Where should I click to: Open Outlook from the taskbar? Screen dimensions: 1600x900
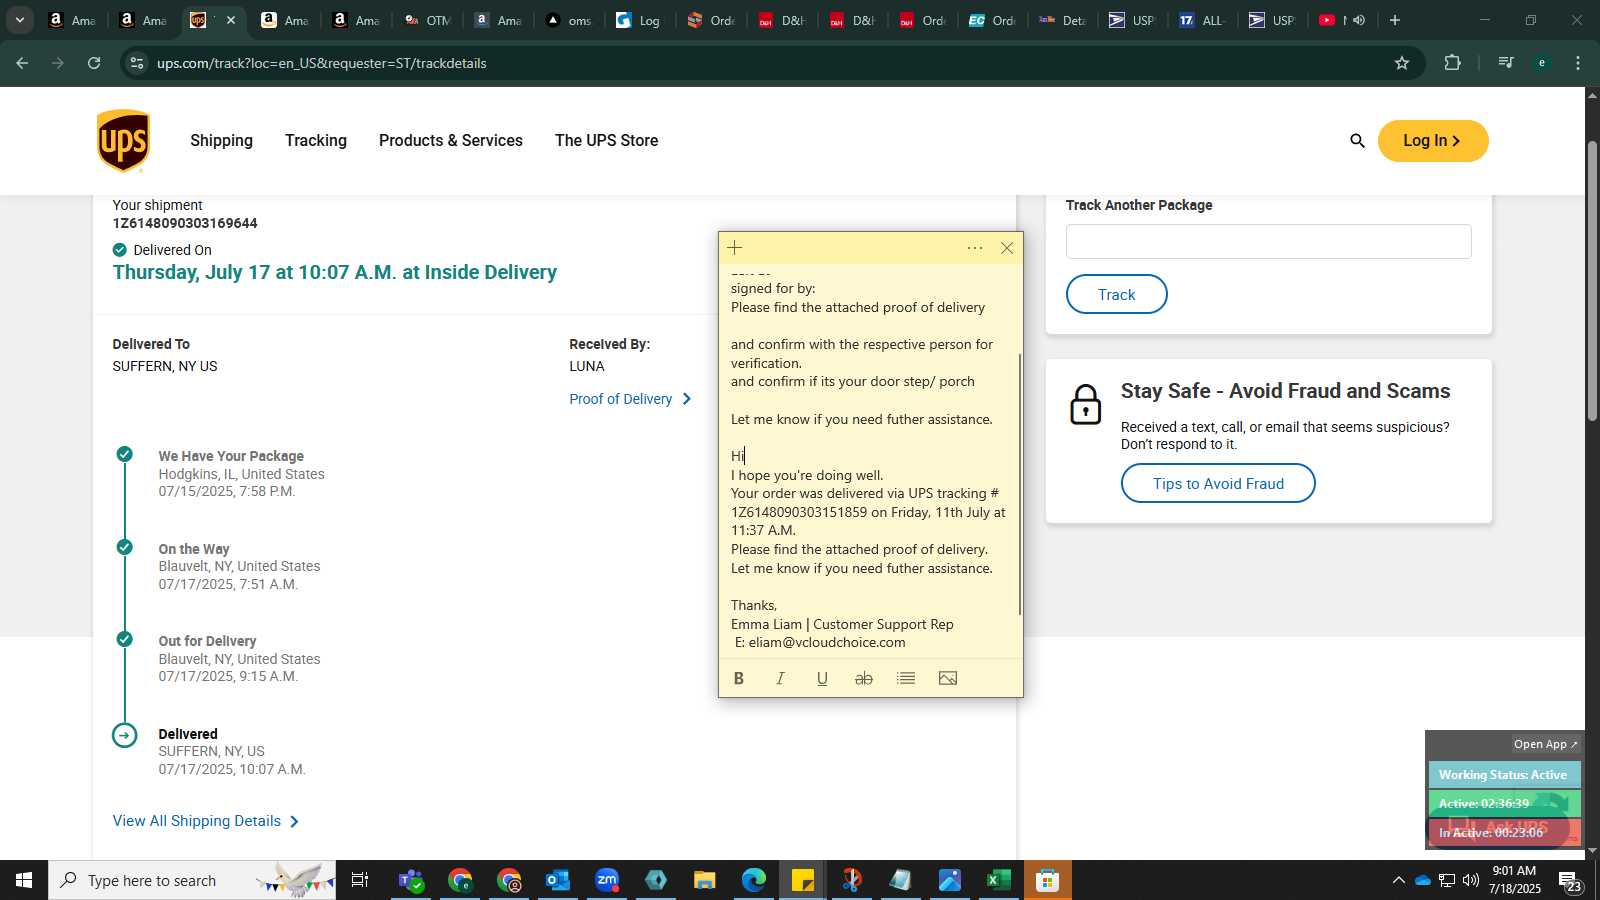pos(558,880)
